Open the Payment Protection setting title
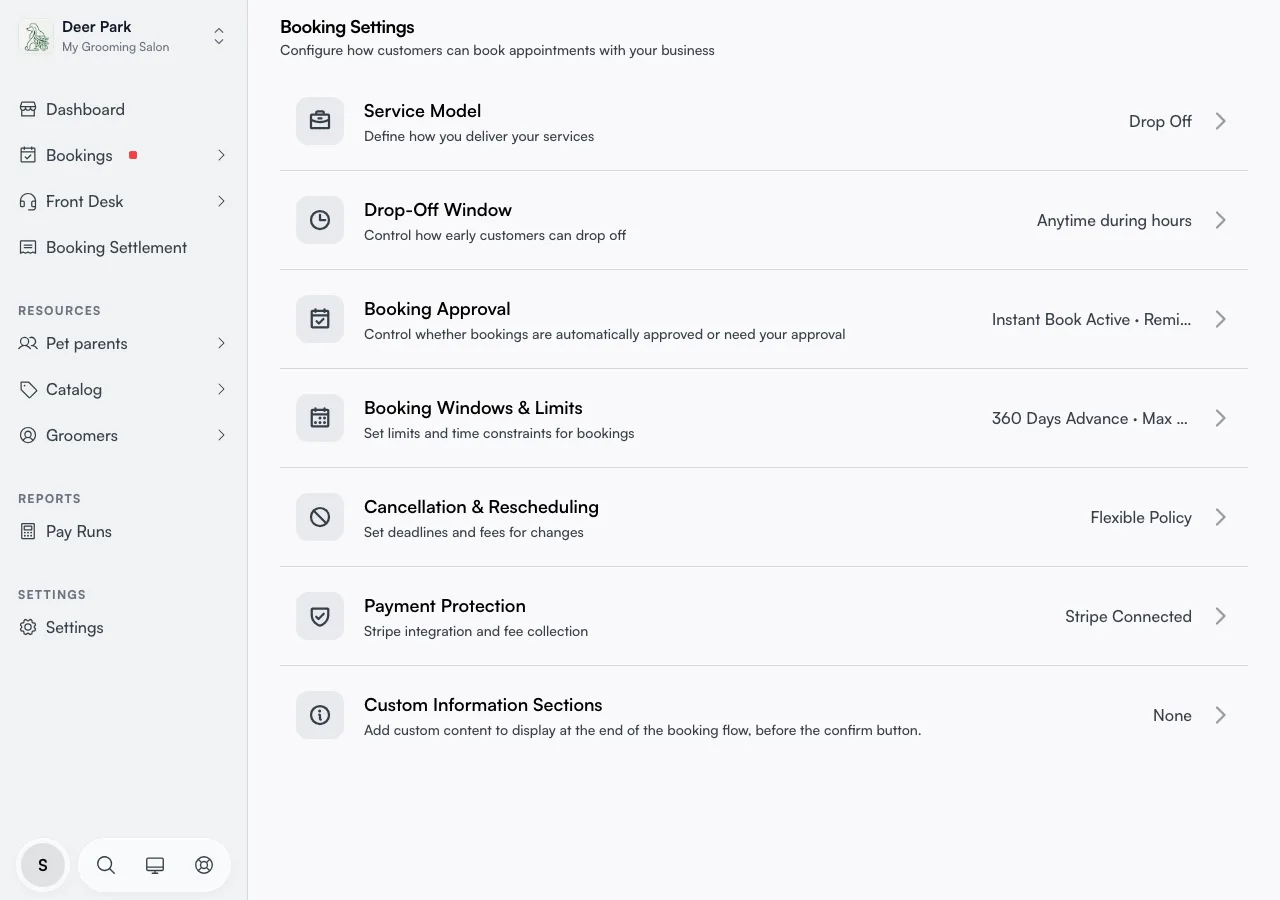 (445, 606)
